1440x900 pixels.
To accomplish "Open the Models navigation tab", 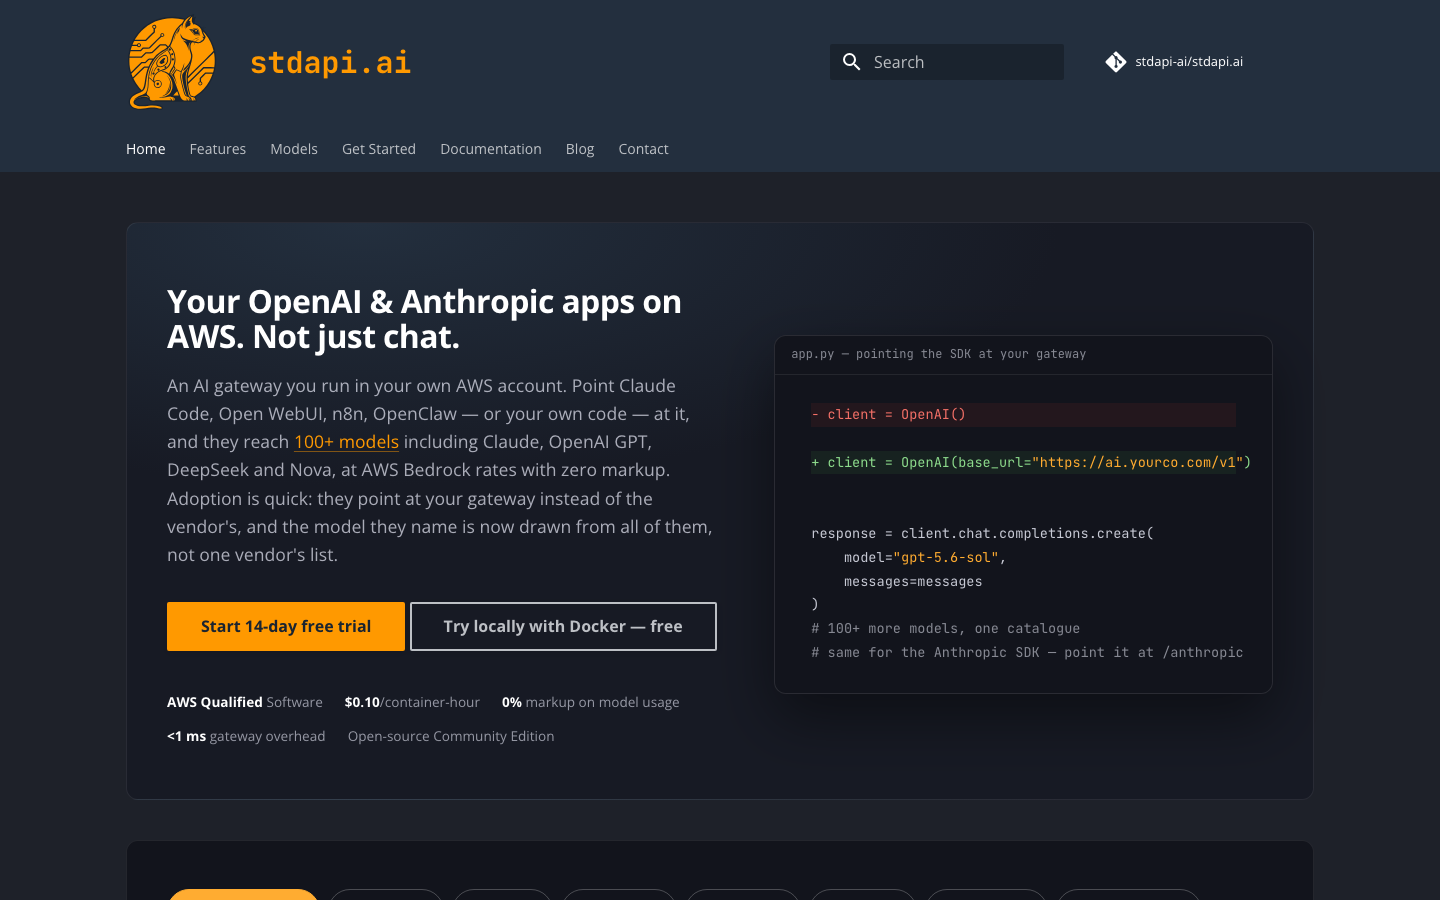I will point(294,149).
